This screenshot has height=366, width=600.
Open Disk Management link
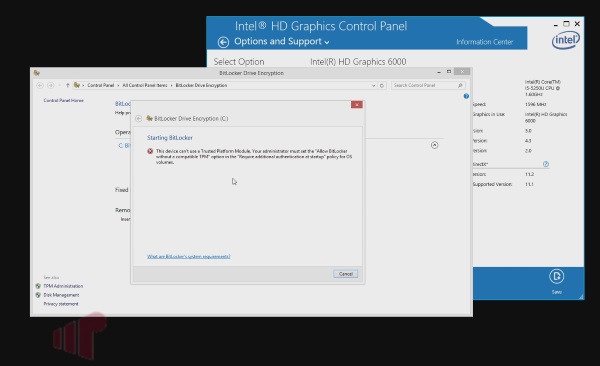(61, 295)
